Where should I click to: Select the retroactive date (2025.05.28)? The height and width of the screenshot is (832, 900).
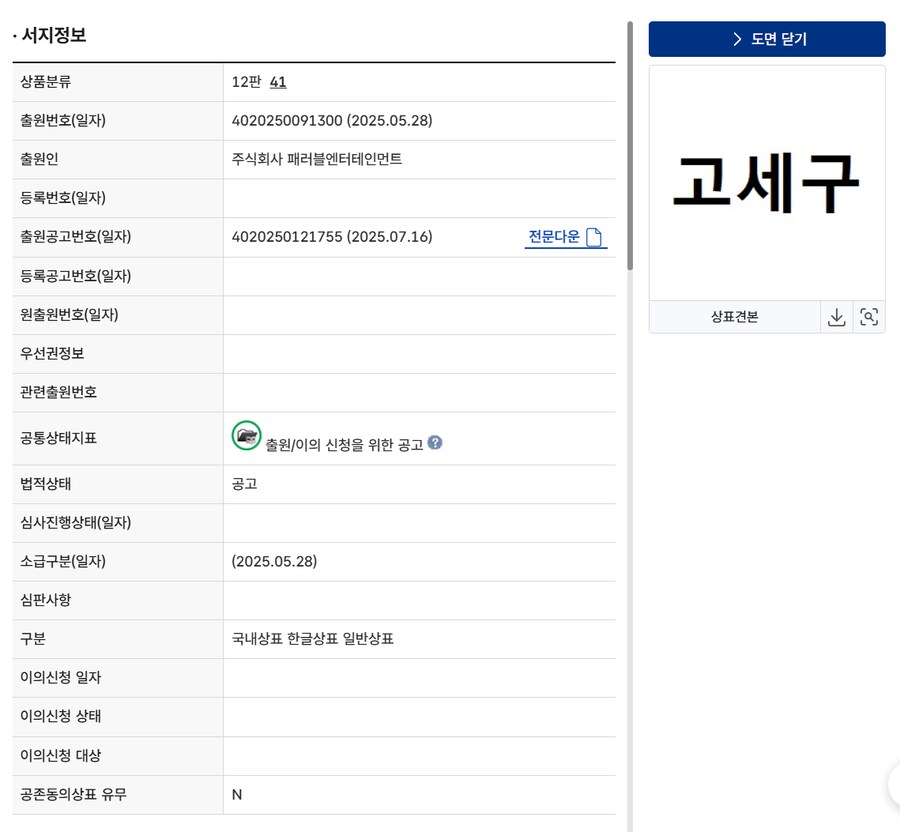tap(274, 561)
